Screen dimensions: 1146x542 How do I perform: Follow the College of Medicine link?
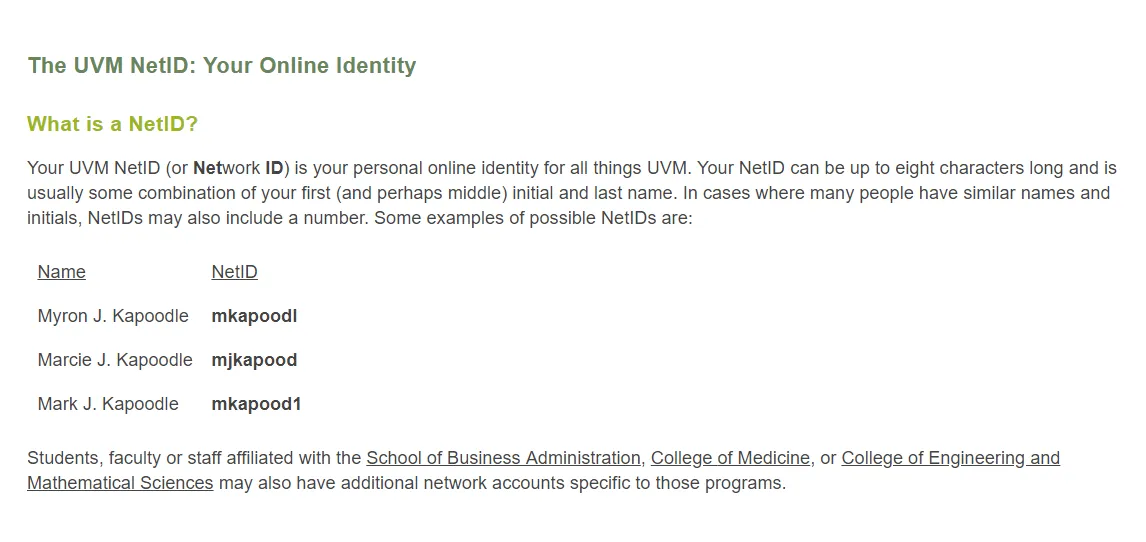click(730, 458)
